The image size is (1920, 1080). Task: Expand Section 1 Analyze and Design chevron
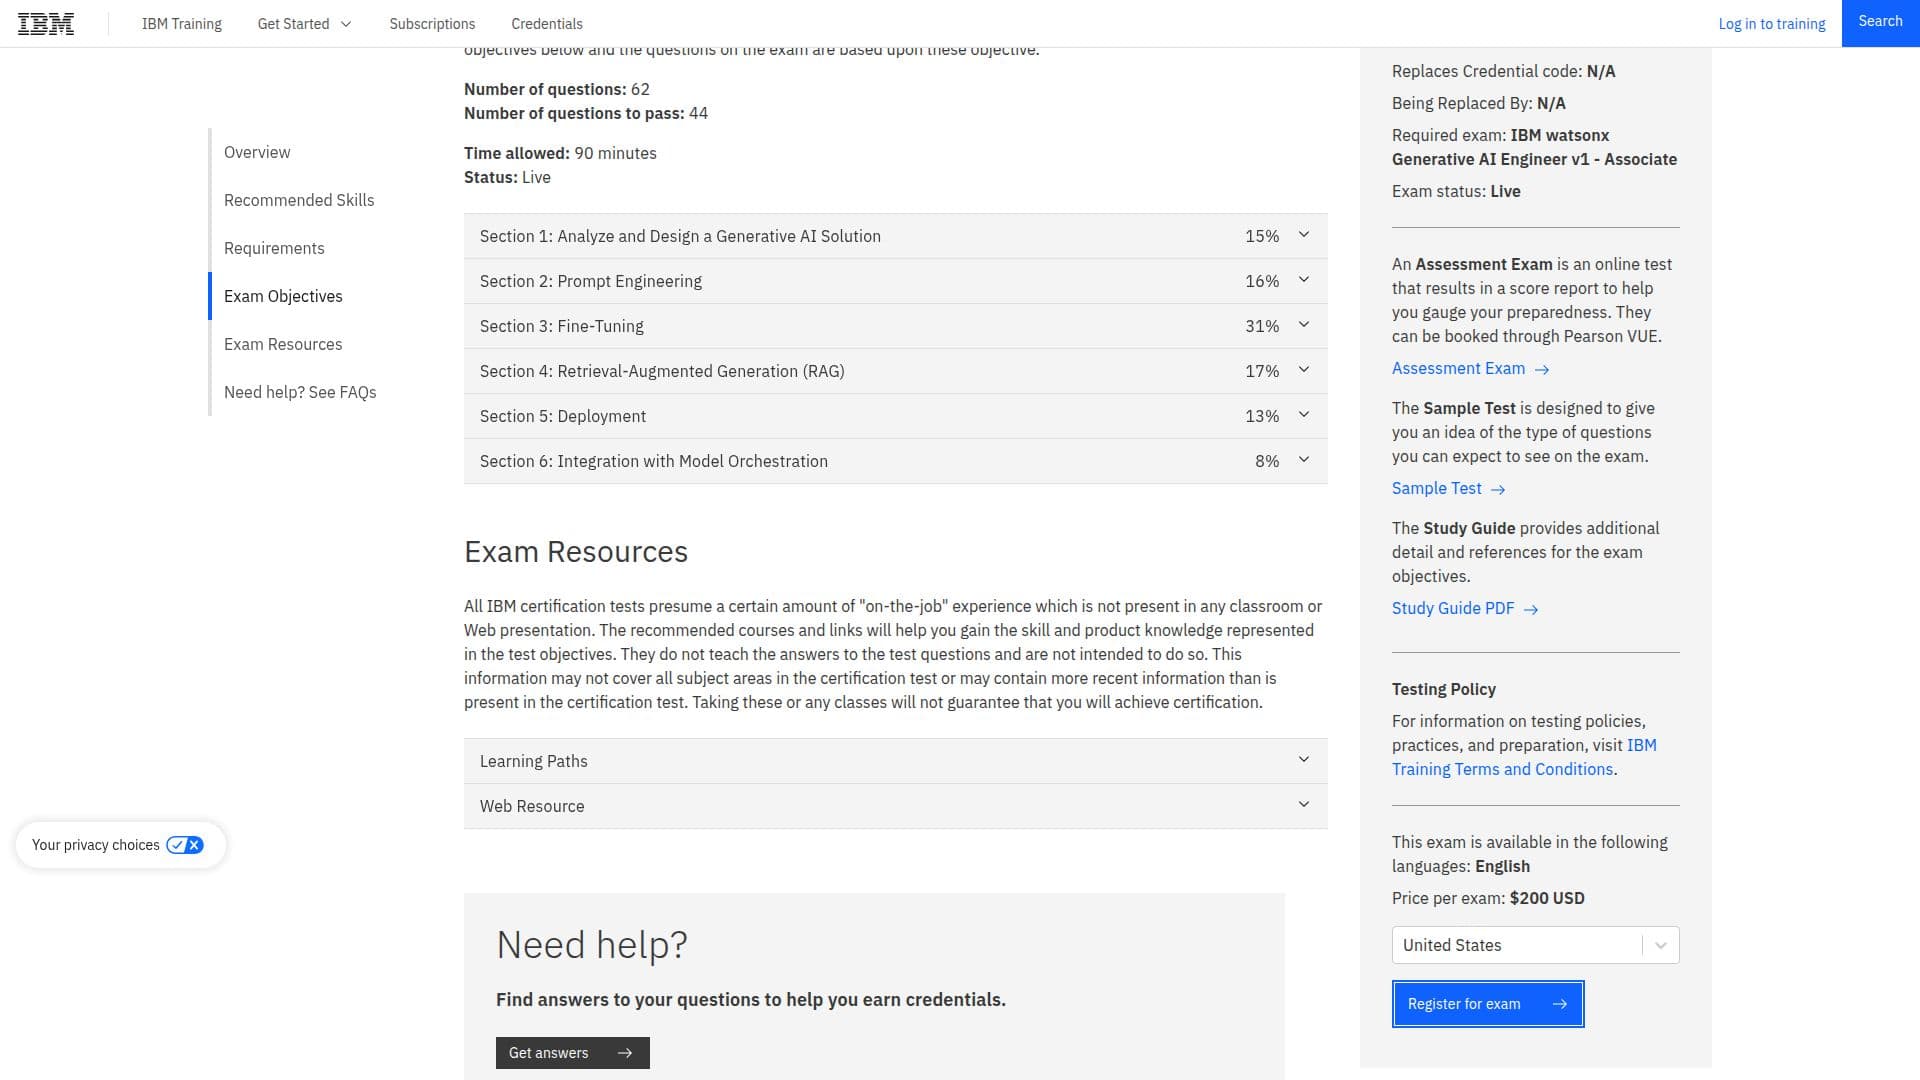[1304, 235]
